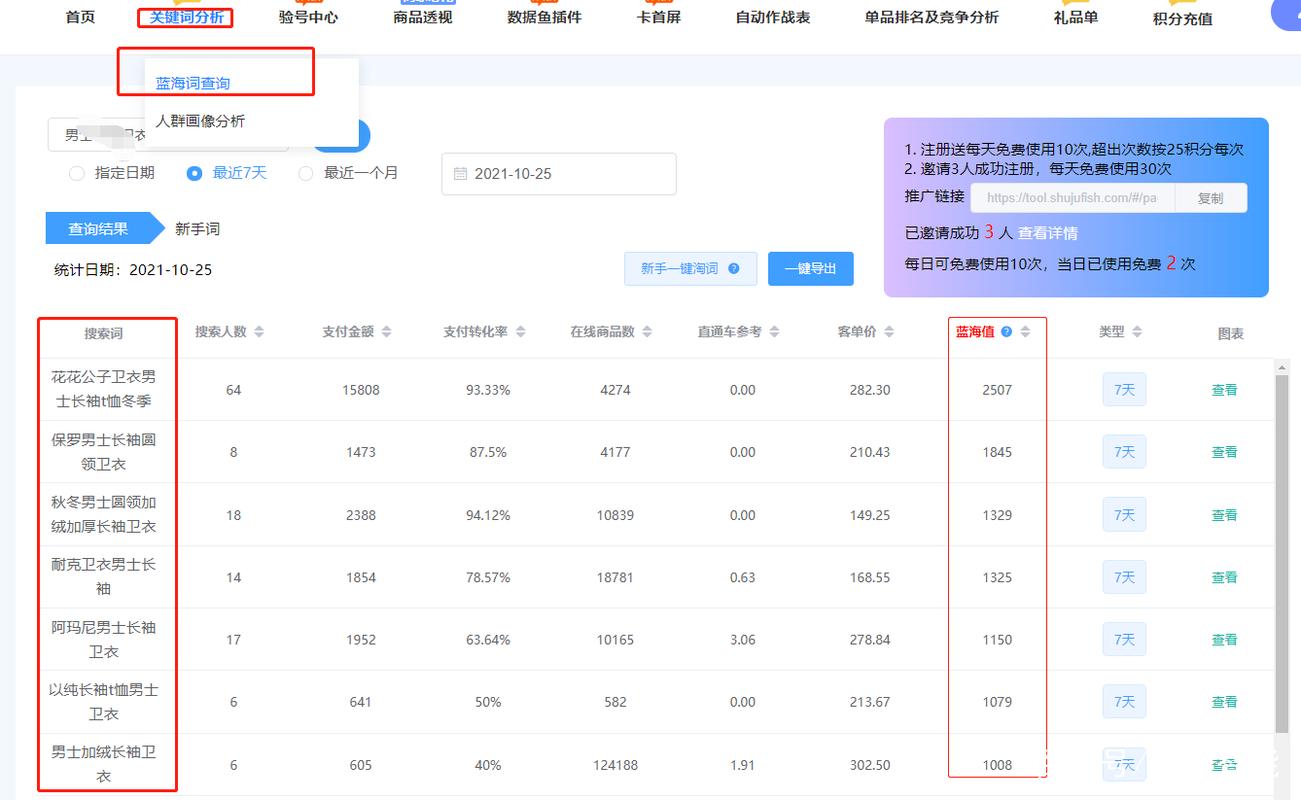1301x800 pixels.
Task: Choose 人群画像分析 from the dropdown menu
Action: [x=200, y=121]
